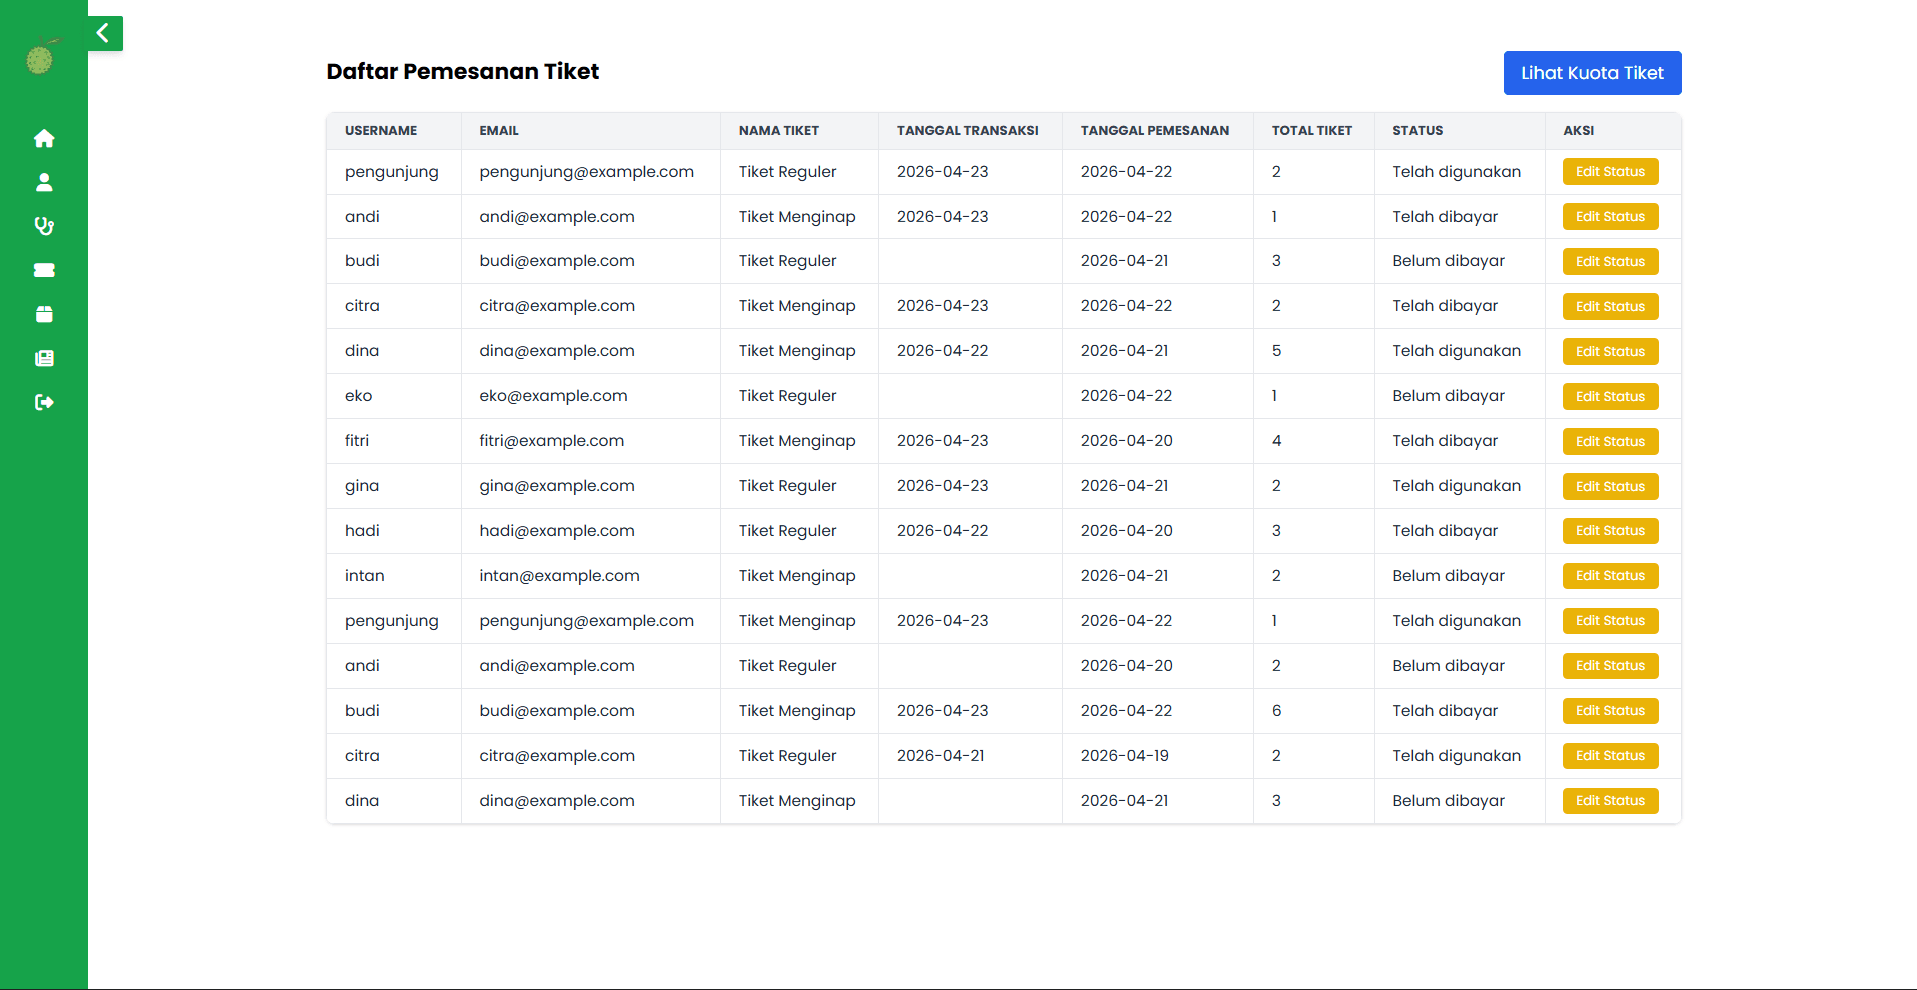Edit status for gina's Tiket Reguler booking

click(1610, 486)
